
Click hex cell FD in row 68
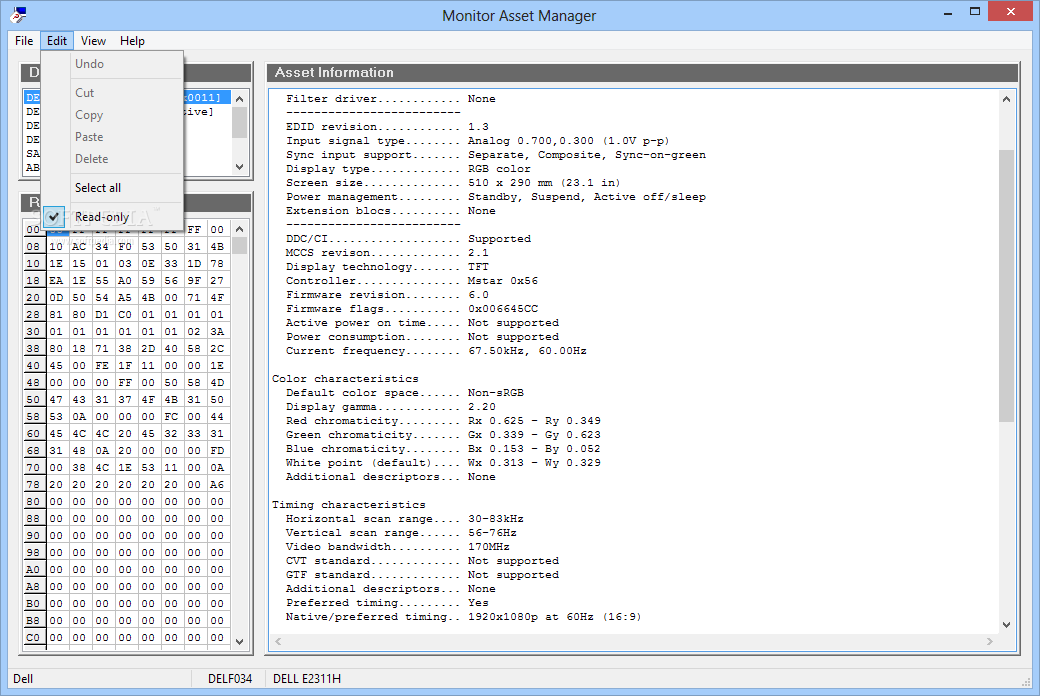pyautogui.click(x=217, y=450)
